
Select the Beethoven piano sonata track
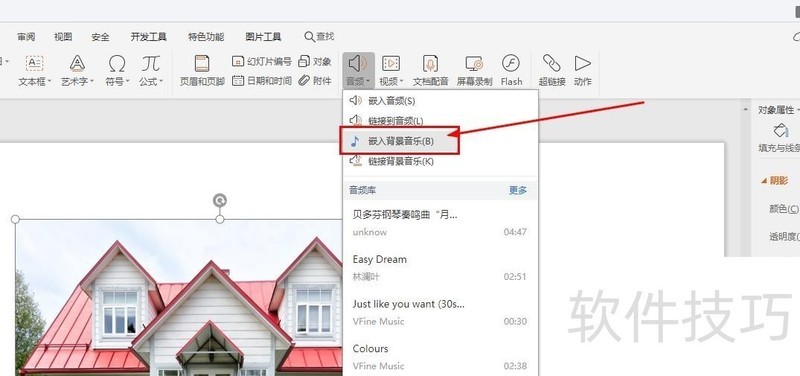coord(441,223)
